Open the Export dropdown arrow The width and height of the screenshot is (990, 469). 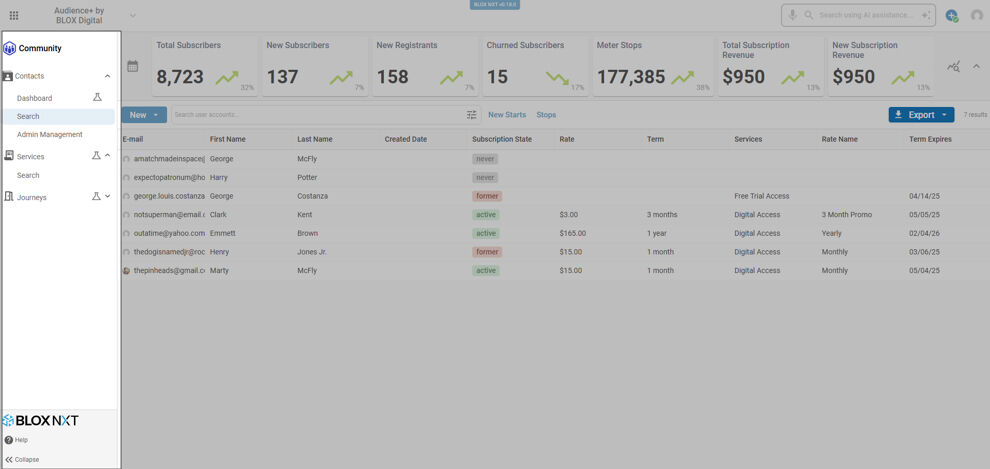944,115
